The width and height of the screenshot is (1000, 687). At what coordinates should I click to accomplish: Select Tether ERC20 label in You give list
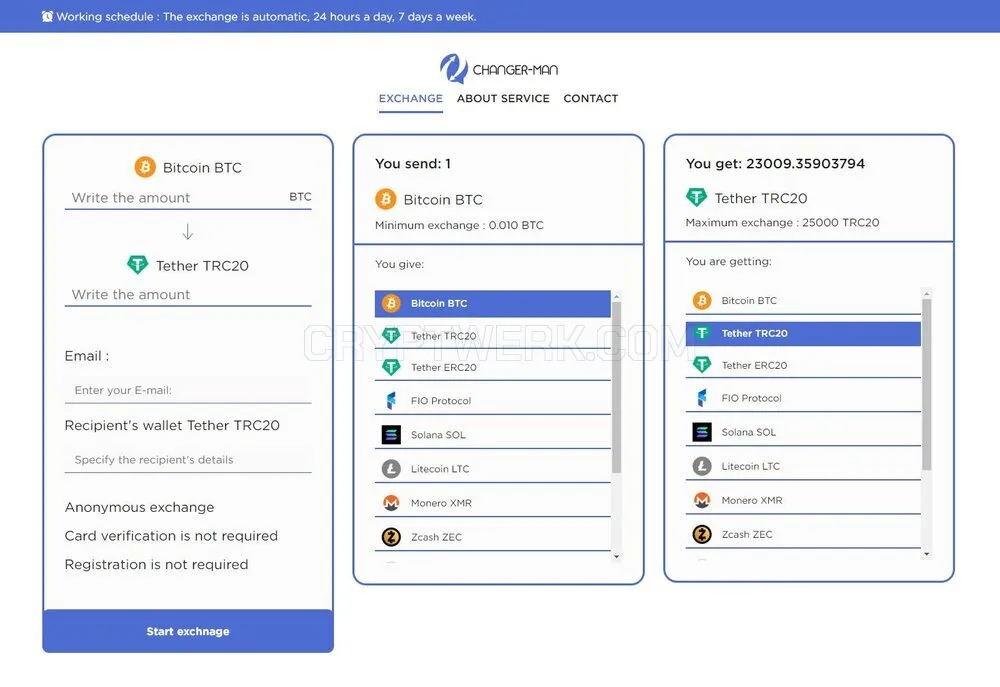coord(443,367)
